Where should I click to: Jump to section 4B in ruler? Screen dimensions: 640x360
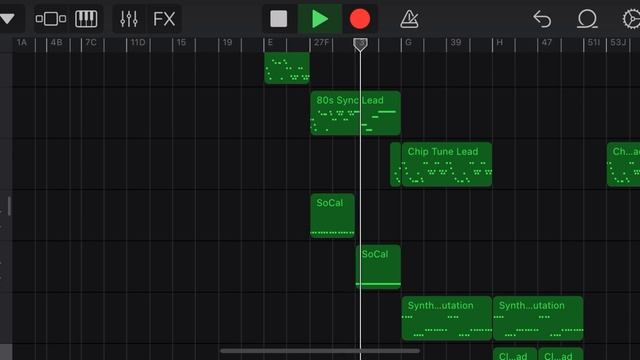pyautogui.click(x=56, y=42)
